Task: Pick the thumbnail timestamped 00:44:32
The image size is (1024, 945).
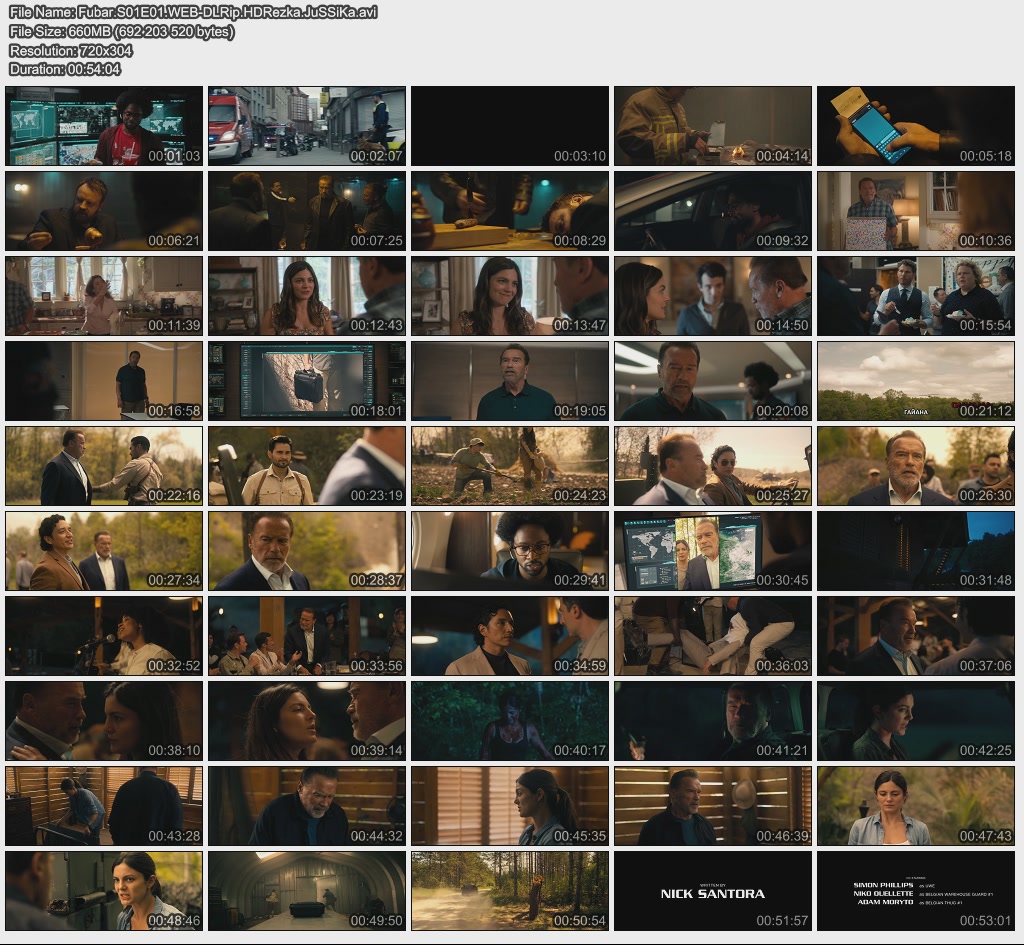Action: pos(307,806)
